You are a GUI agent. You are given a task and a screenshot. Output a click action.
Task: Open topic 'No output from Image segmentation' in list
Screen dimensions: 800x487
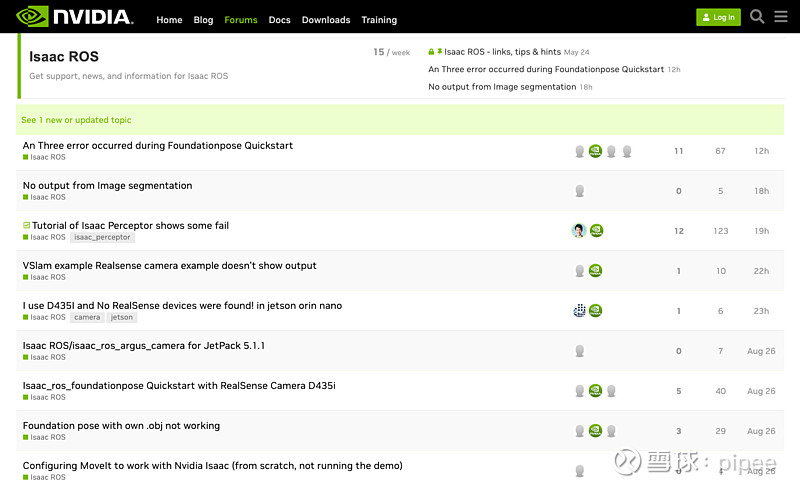click(108, 186)
